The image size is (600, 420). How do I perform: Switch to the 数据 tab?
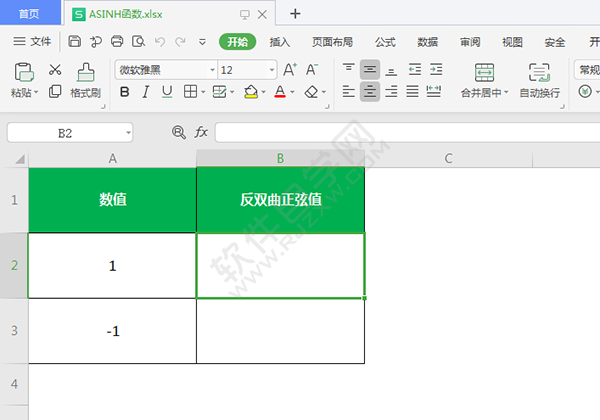tap(427, 42)
